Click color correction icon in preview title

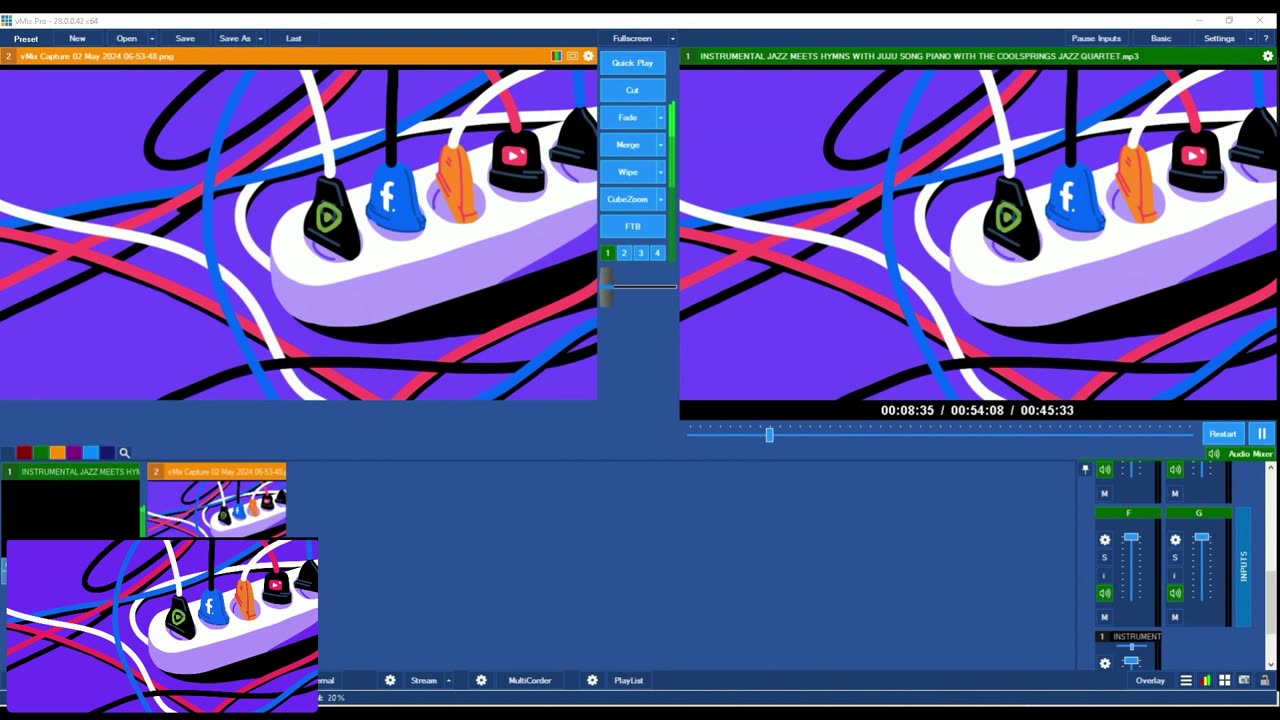(557, 56)
